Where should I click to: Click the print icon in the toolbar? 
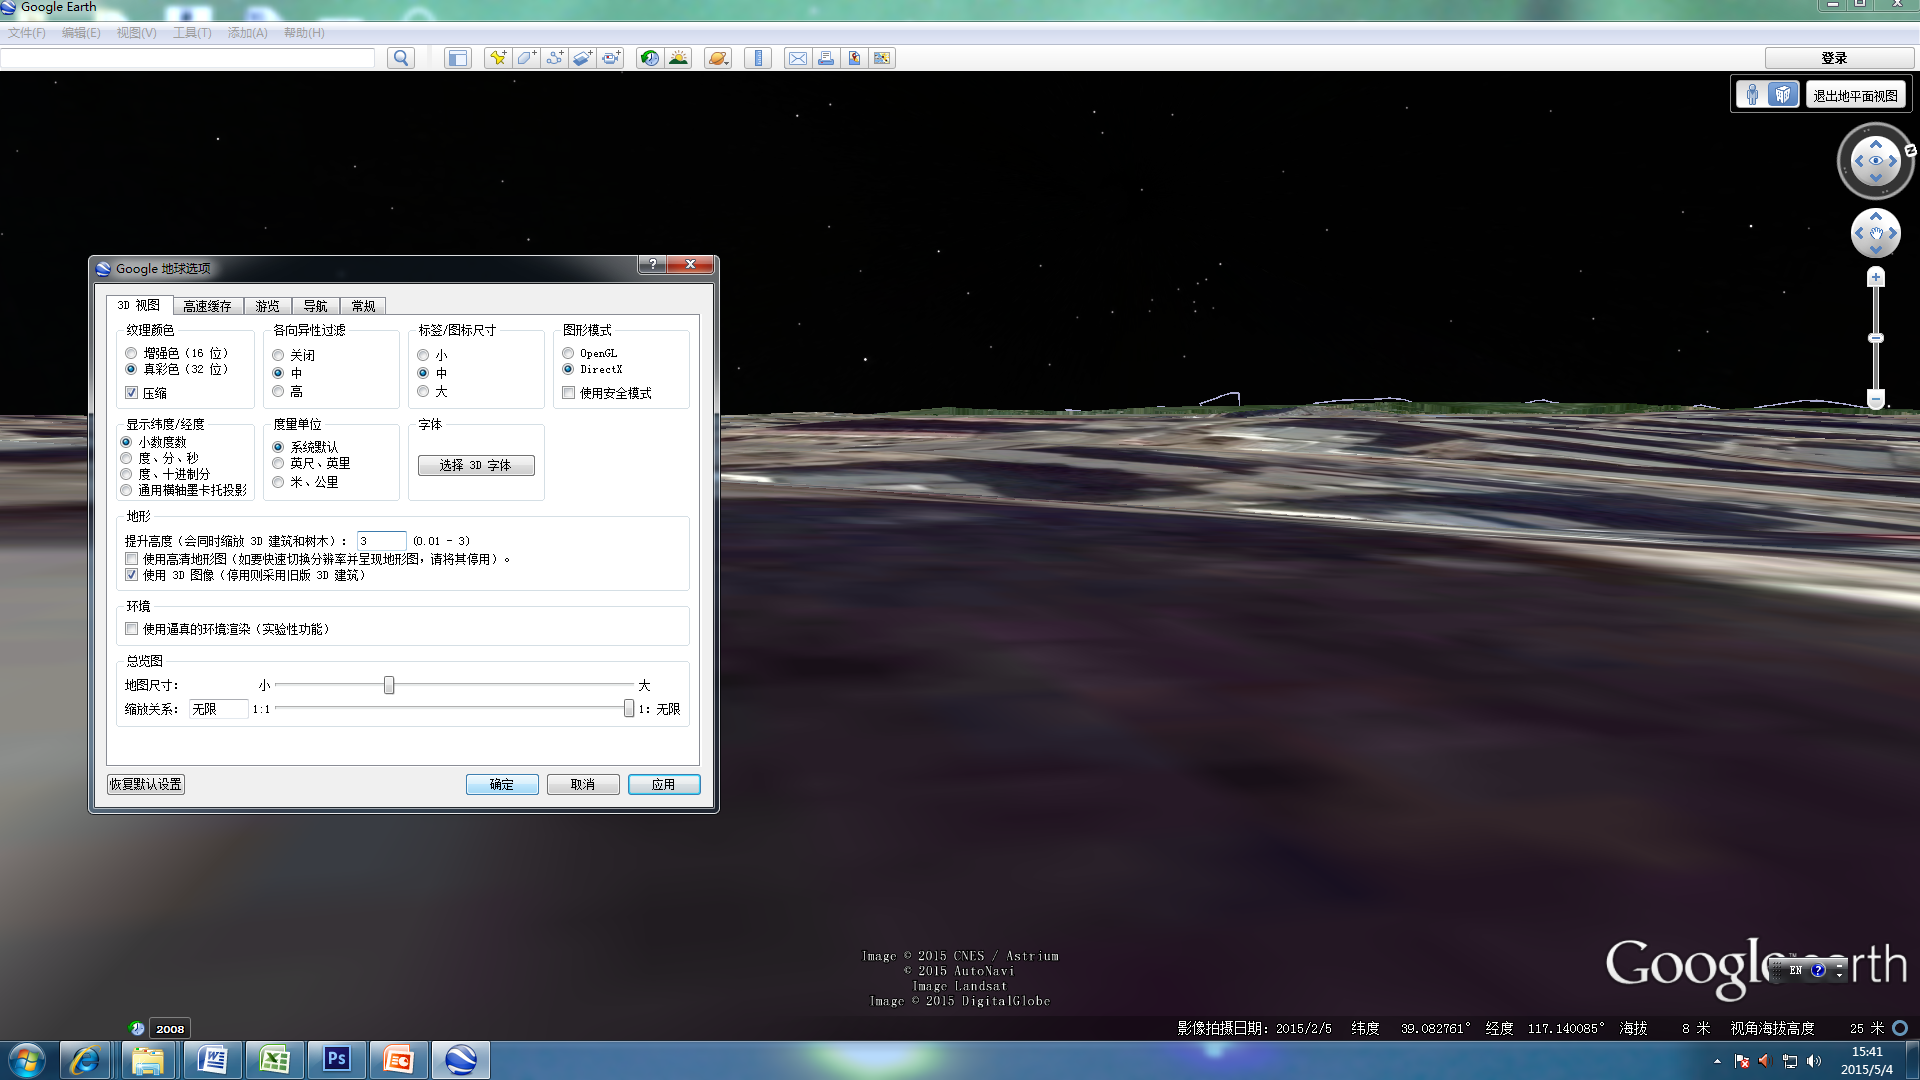click(826, 58)
